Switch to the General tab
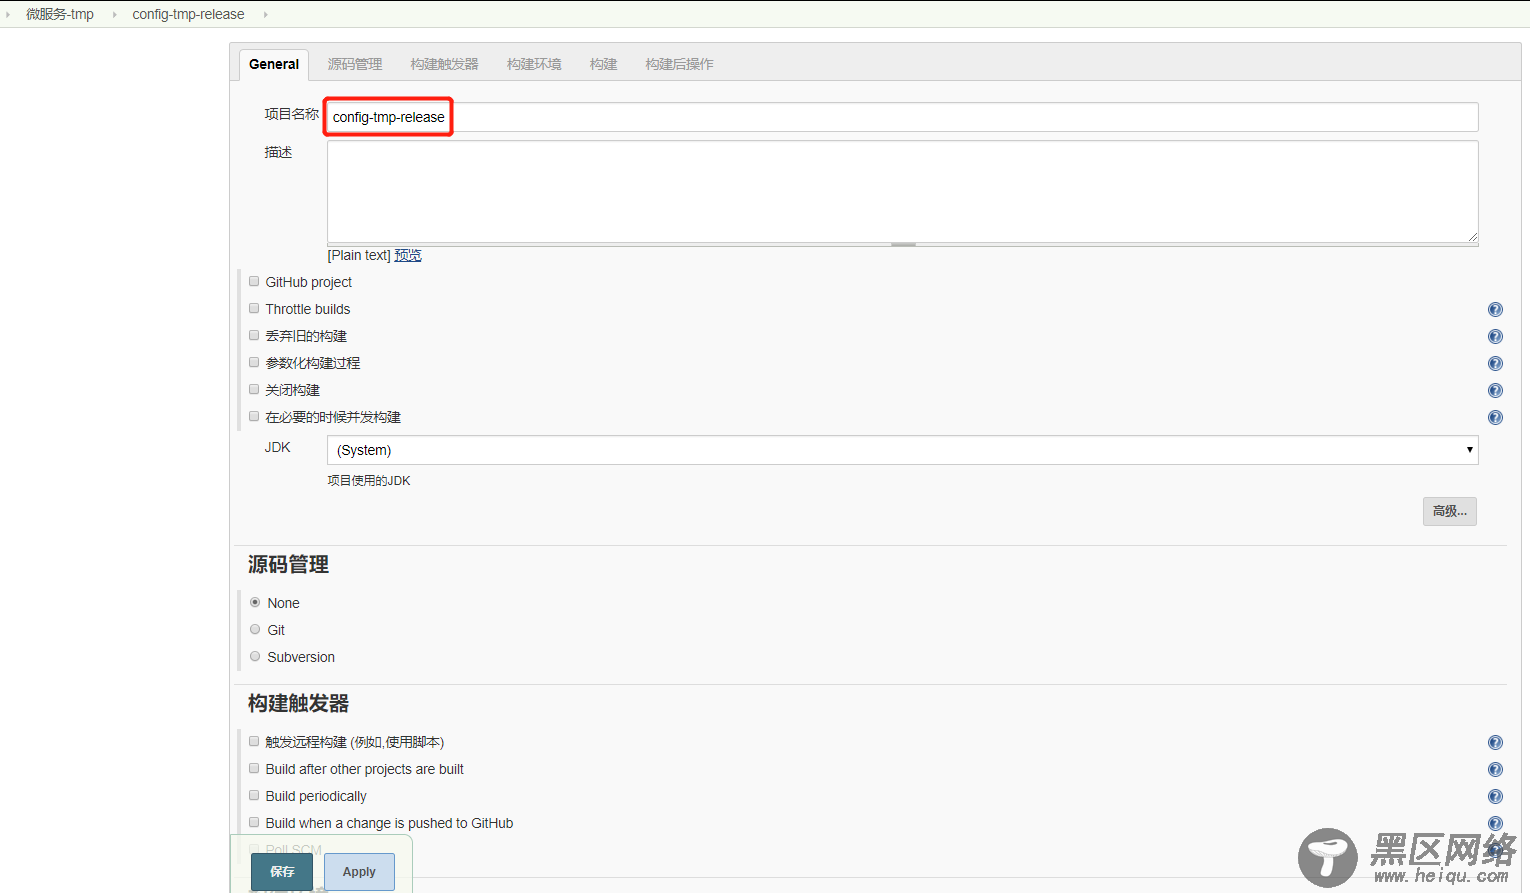This screenshot has height=893, width=1530. 274,64
